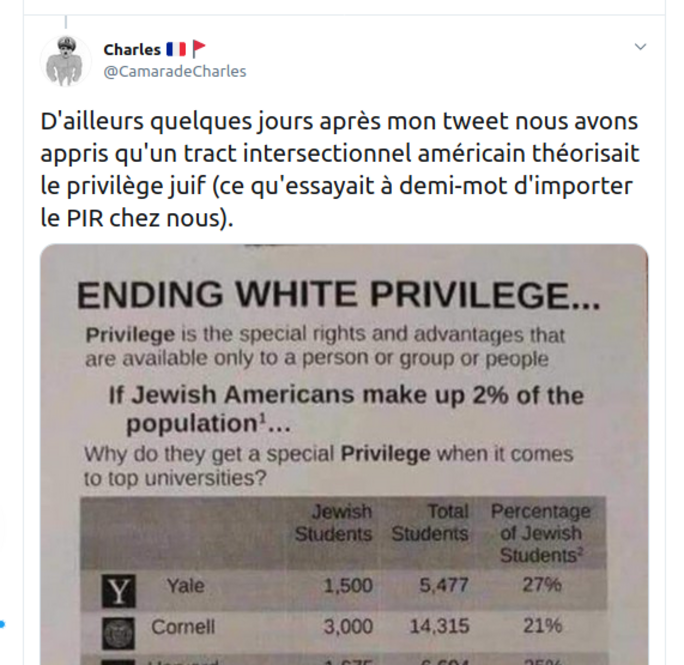Viewport: 684px width, 665px height.
Task: Click the thread connector line above avatar
Action: click(x=66, y=22)
